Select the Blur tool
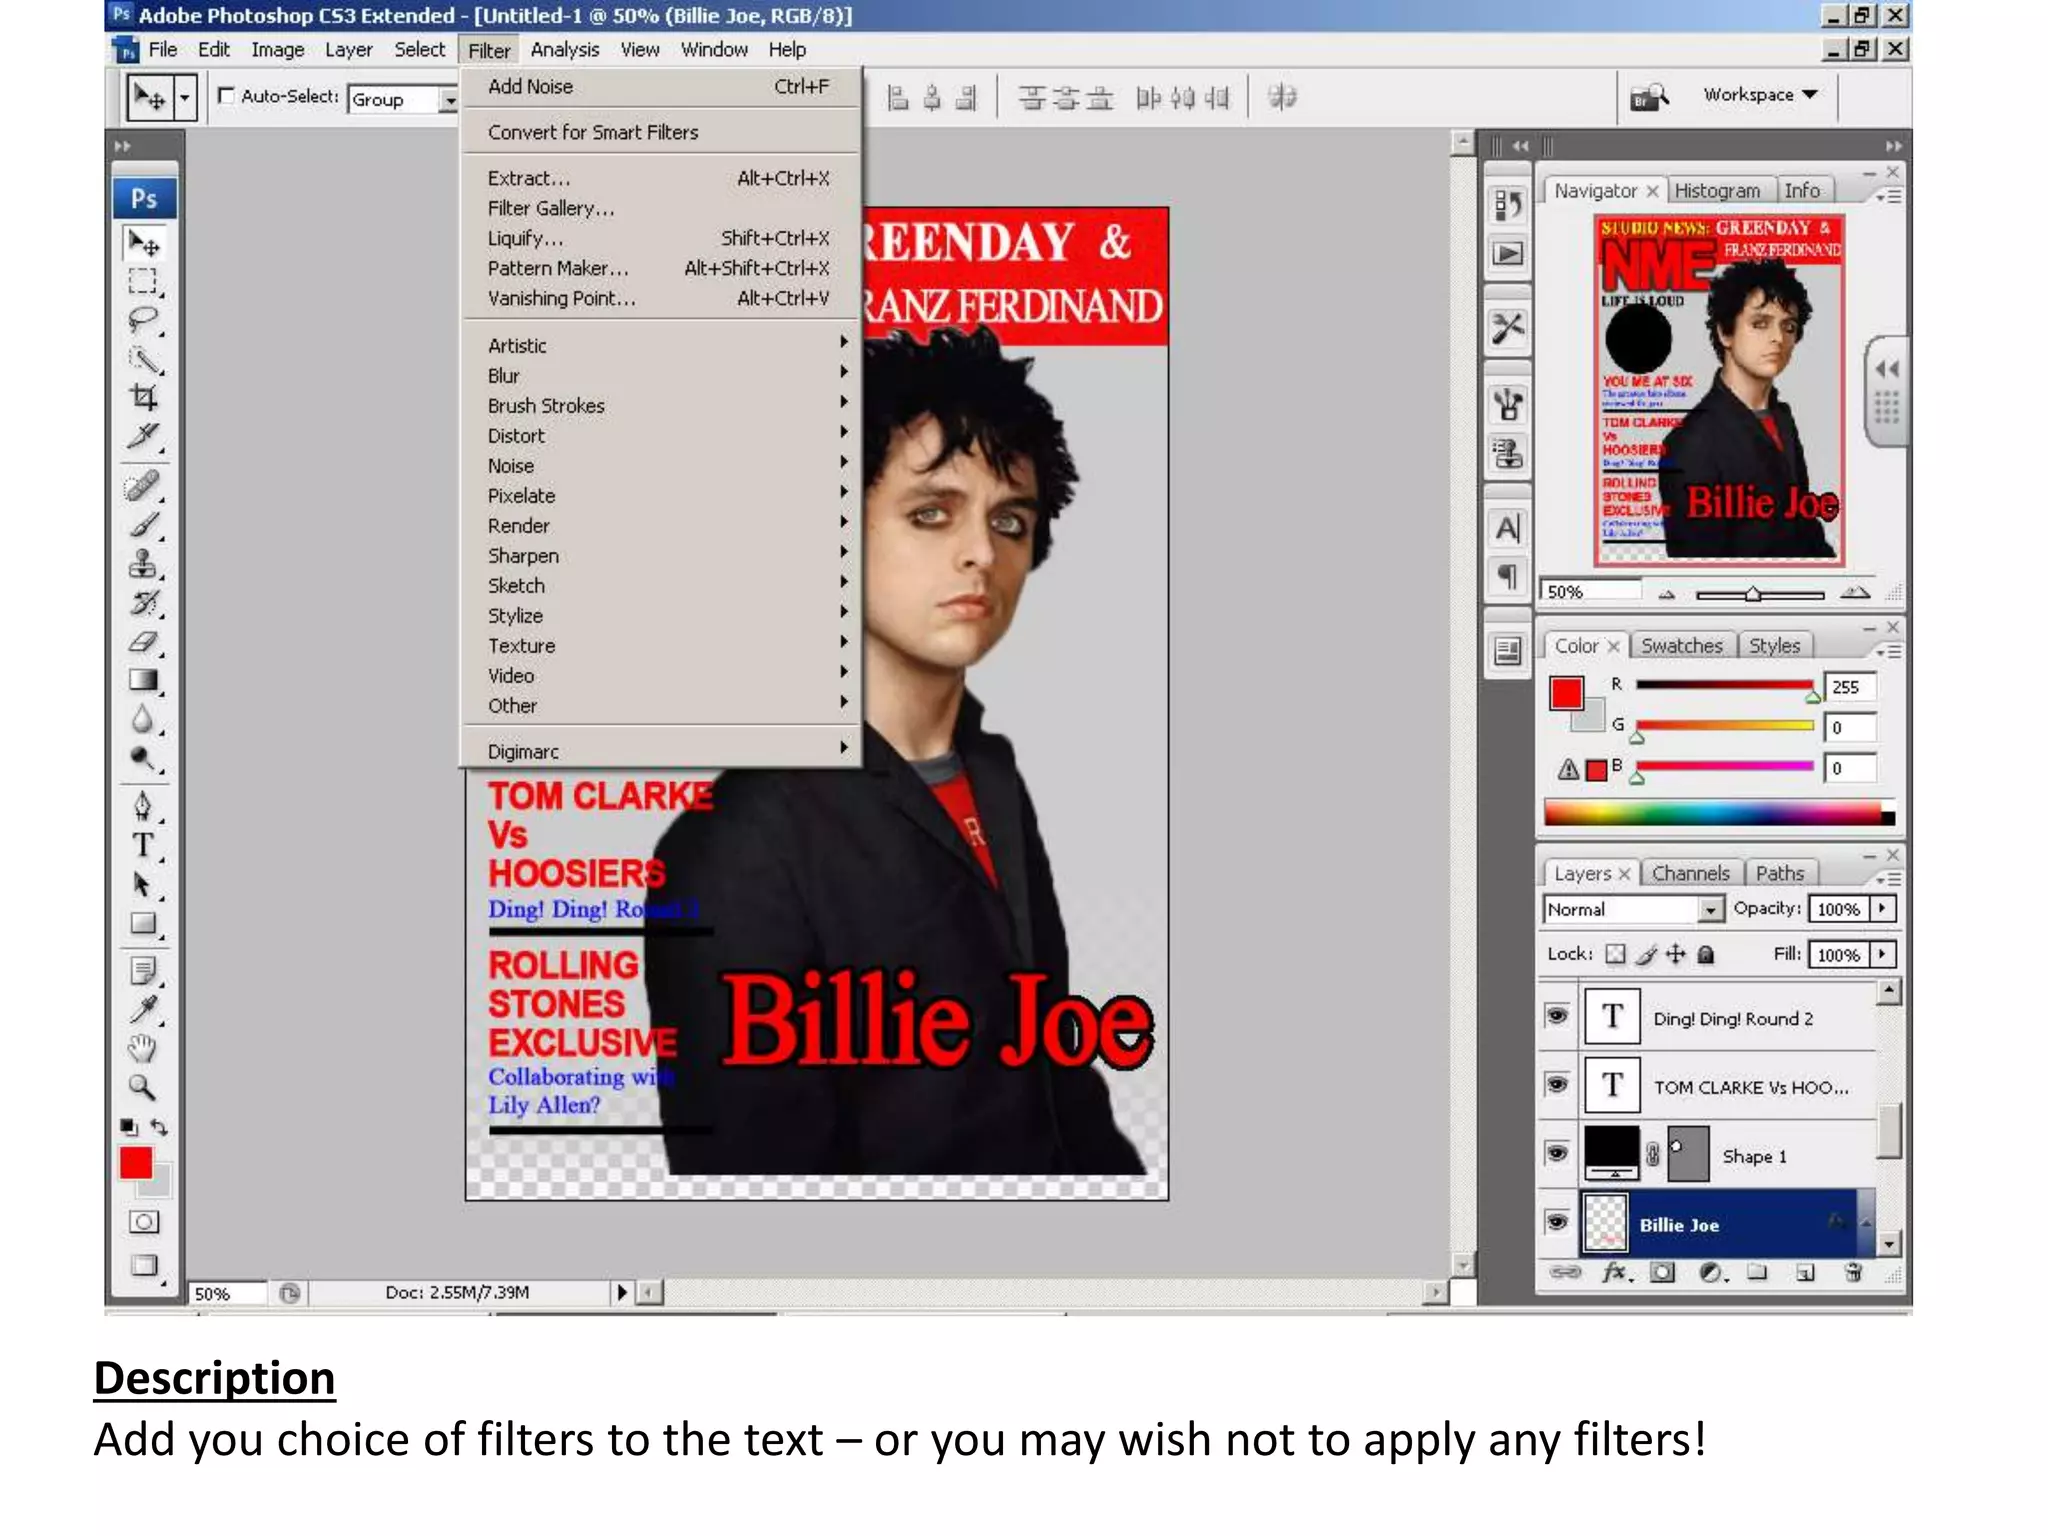The height and width of the screenshot is (1536, 2048). pyautogui.click(x=144, y=720)
